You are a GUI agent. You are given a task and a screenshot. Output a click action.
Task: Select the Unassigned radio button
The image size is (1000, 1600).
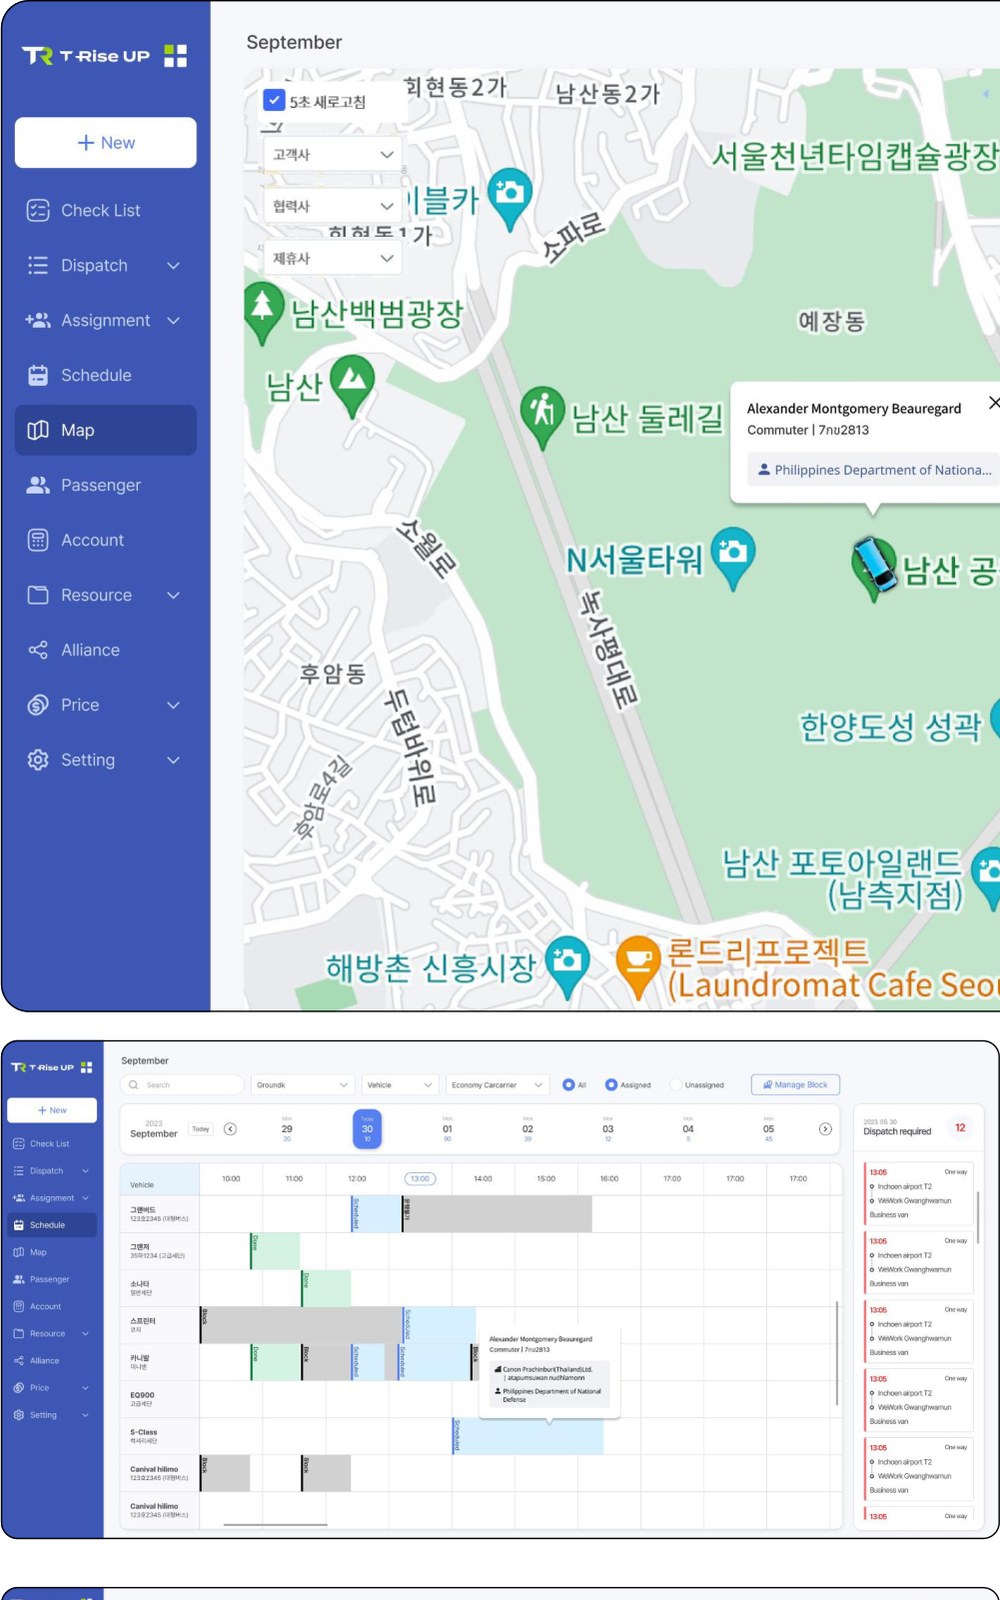click(x=676, y=1085)
